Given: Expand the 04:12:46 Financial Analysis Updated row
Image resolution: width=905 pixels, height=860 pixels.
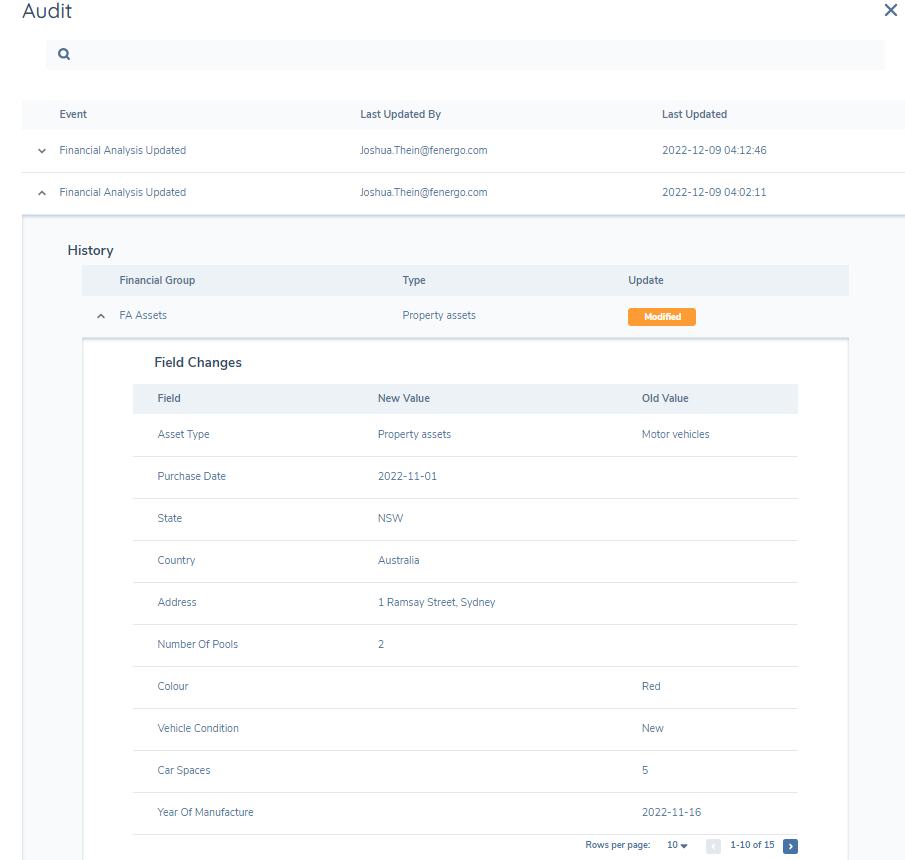Looking at the screenshot, I should pyautogui.click(x=42, y=151).
